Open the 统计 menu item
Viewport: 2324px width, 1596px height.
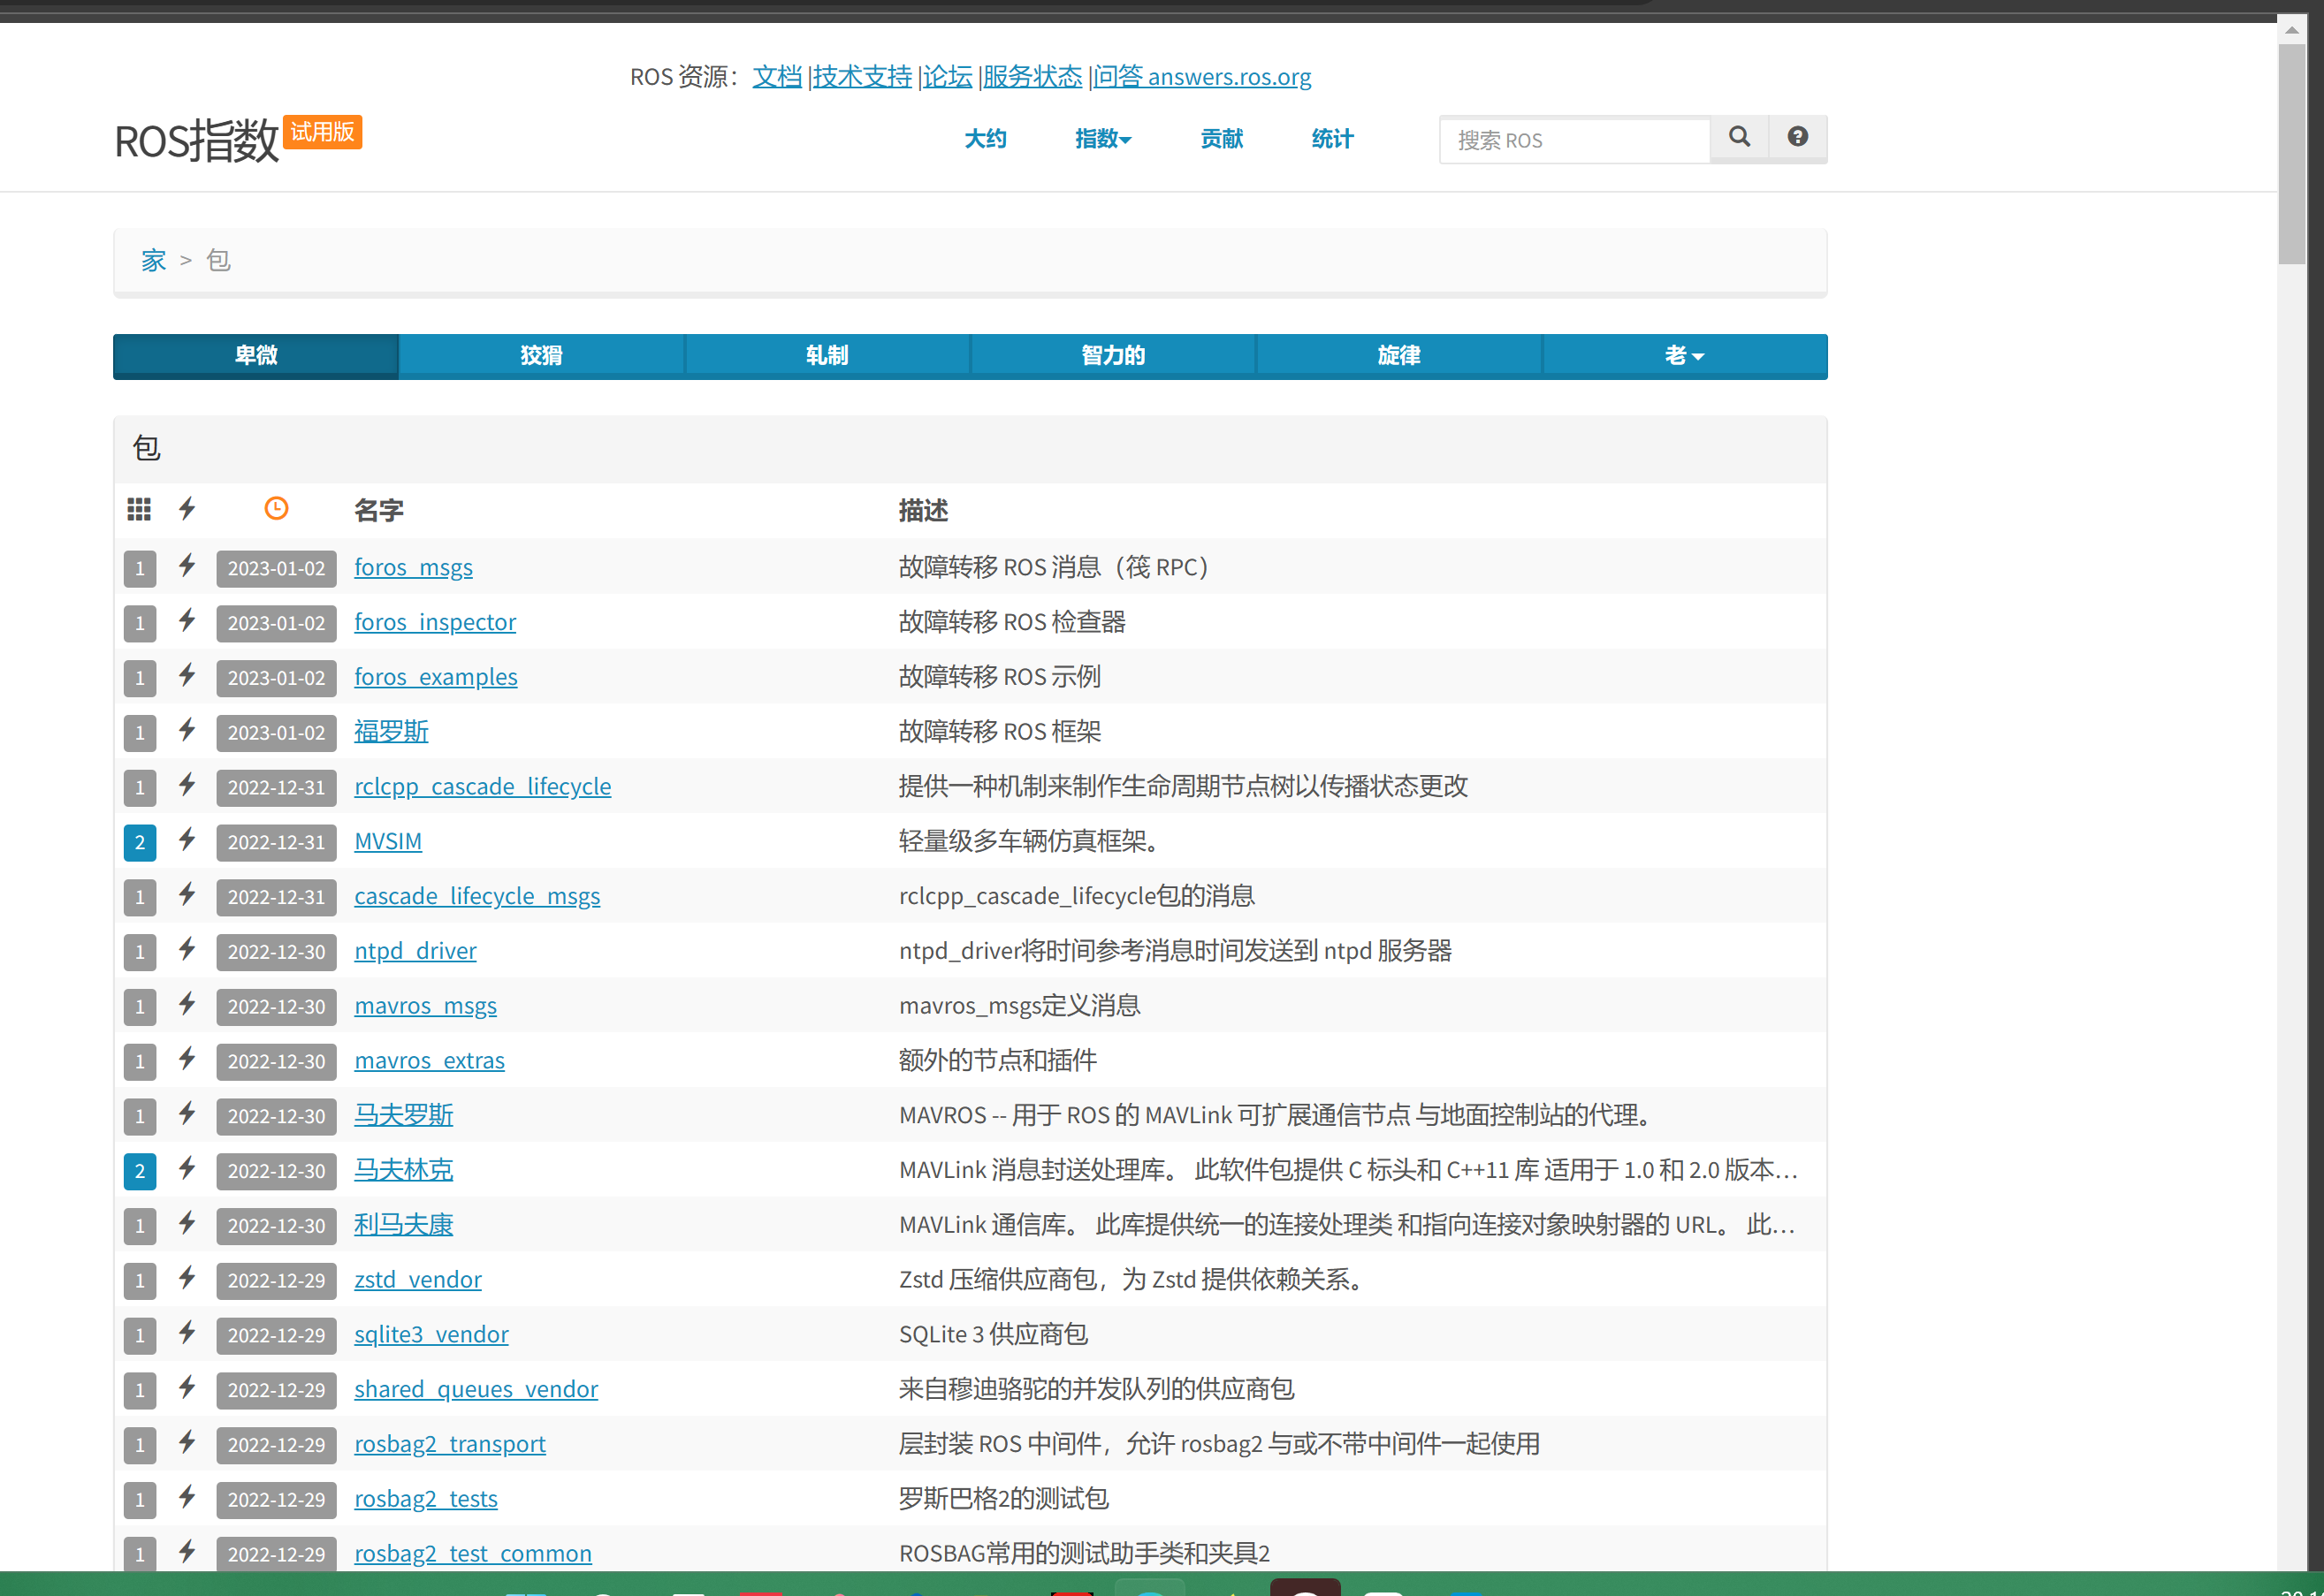tap(1331, 139)
